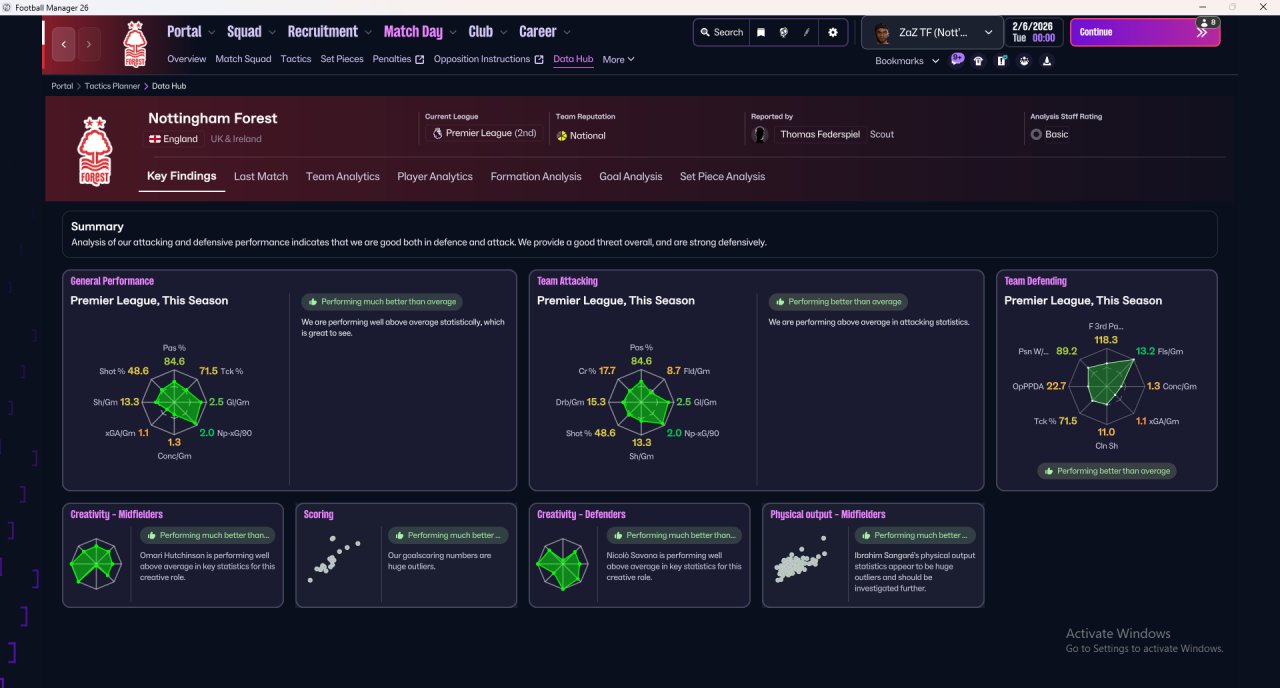Expand the Squad menu chevron
This screenshot has width=1280, height=688.
271,32
